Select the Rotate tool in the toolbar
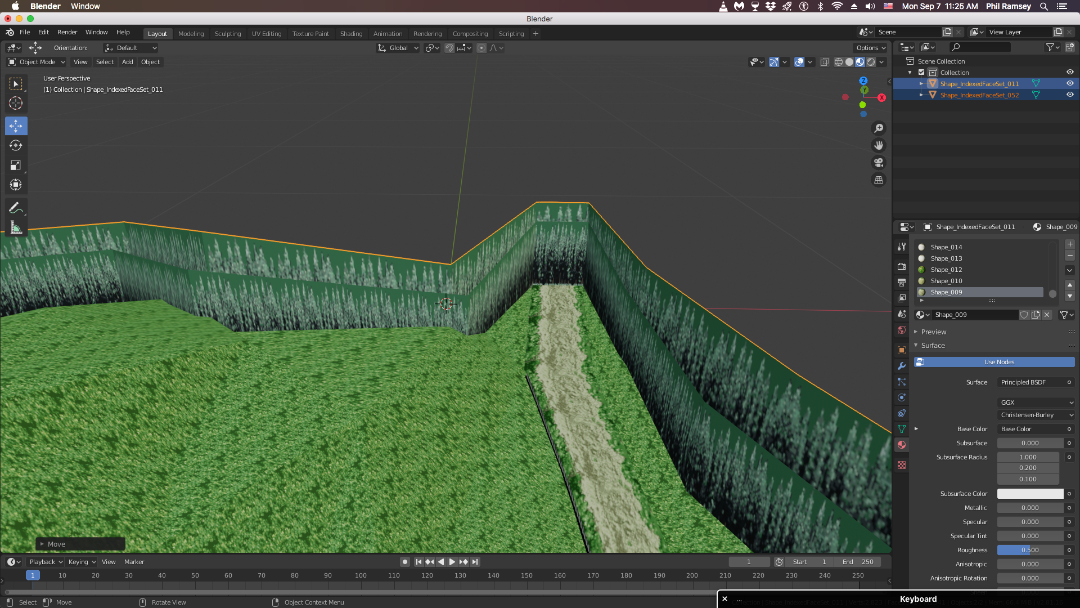 (x=16, y=145)
